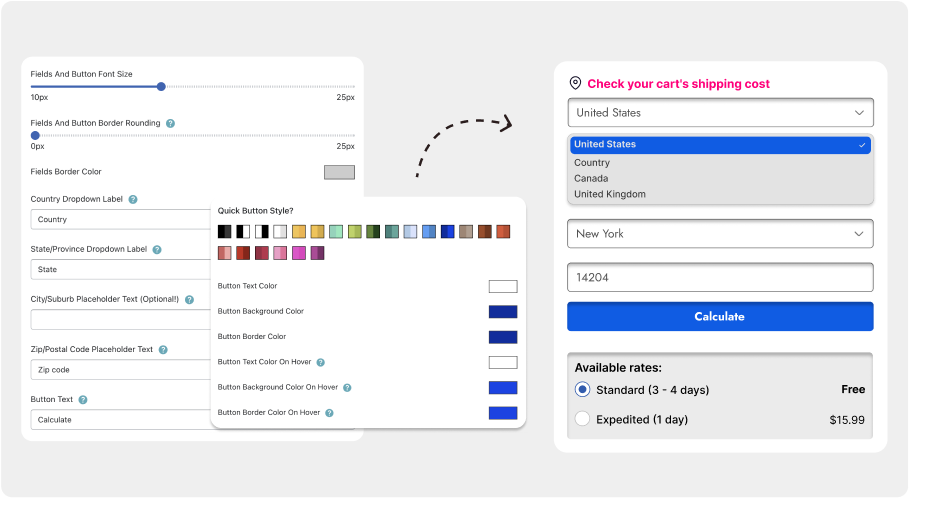Click the '$15.99' rate price
The width and height of the screenshot is (951, 515).
[847, 420]
